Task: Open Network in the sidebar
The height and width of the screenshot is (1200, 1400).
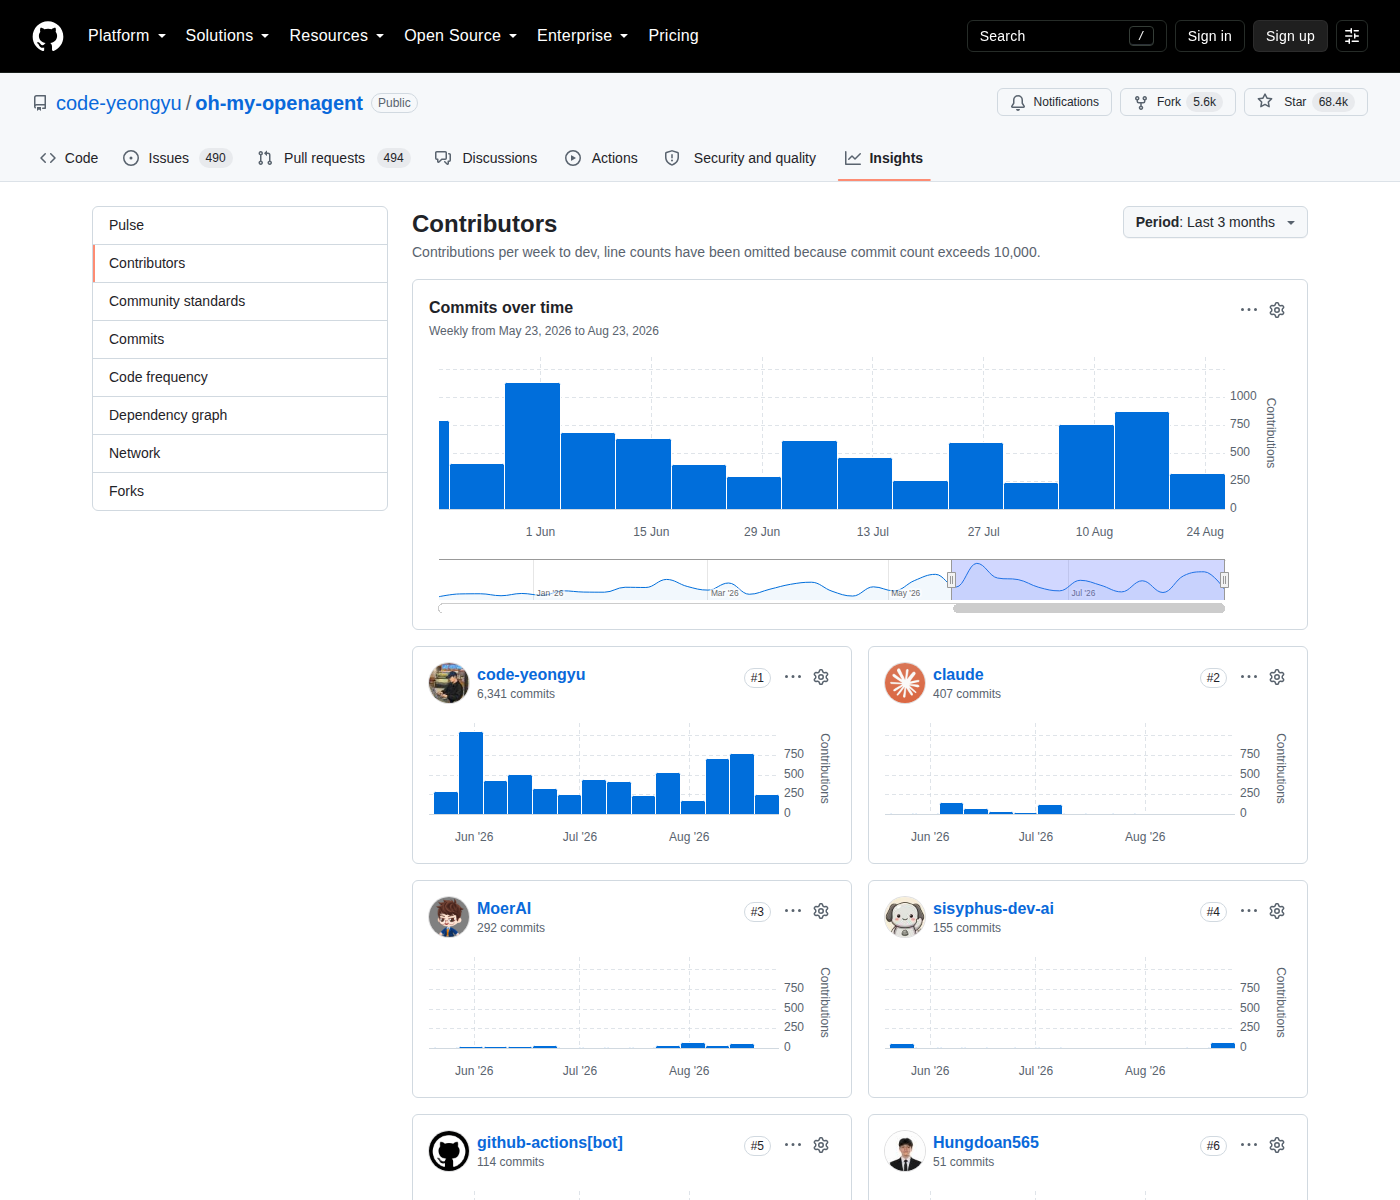Action: click(240, 453)
